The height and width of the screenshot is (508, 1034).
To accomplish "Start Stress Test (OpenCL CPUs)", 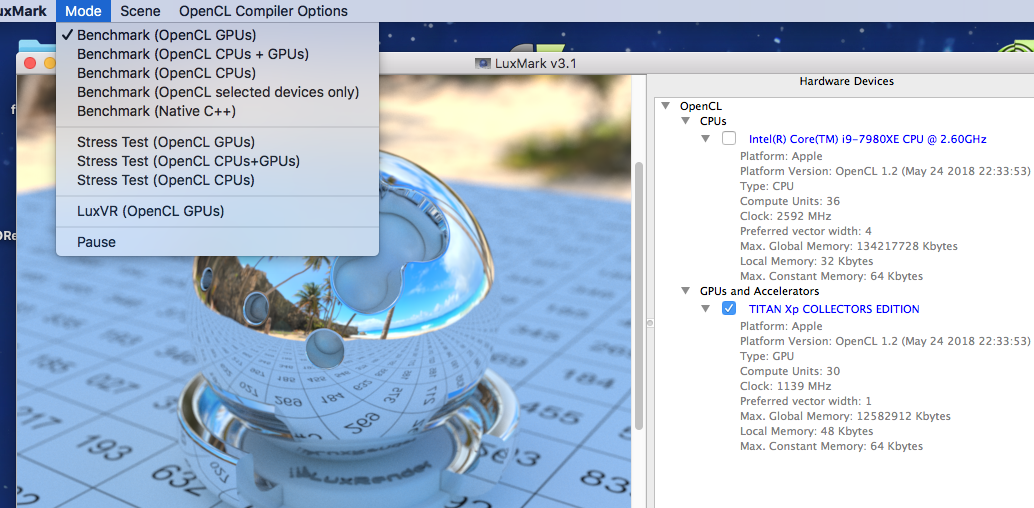I will pos(218,180).
